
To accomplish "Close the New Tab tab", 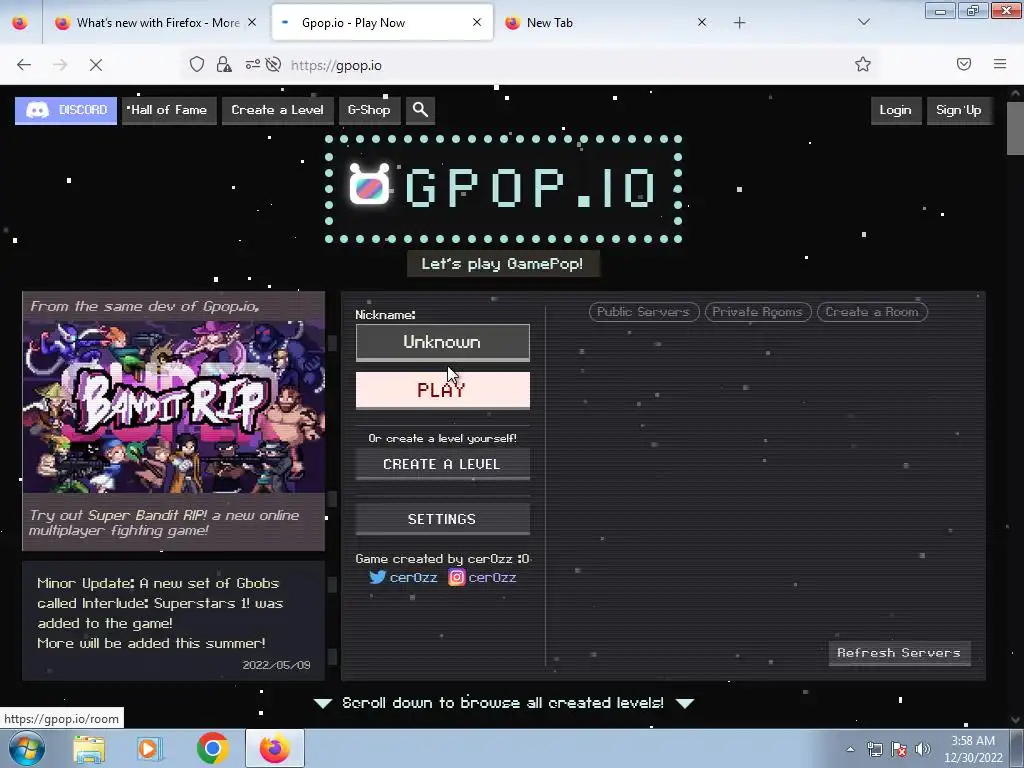I will pos(702,22).
